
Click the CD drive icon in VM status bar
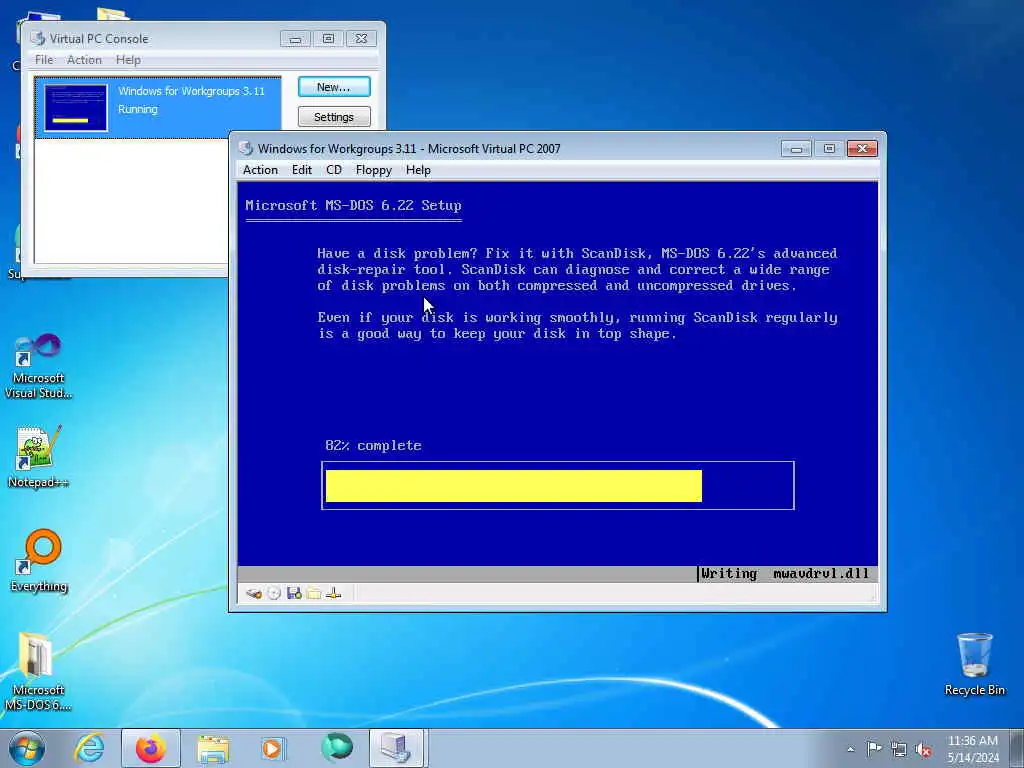tap(274, 593)
